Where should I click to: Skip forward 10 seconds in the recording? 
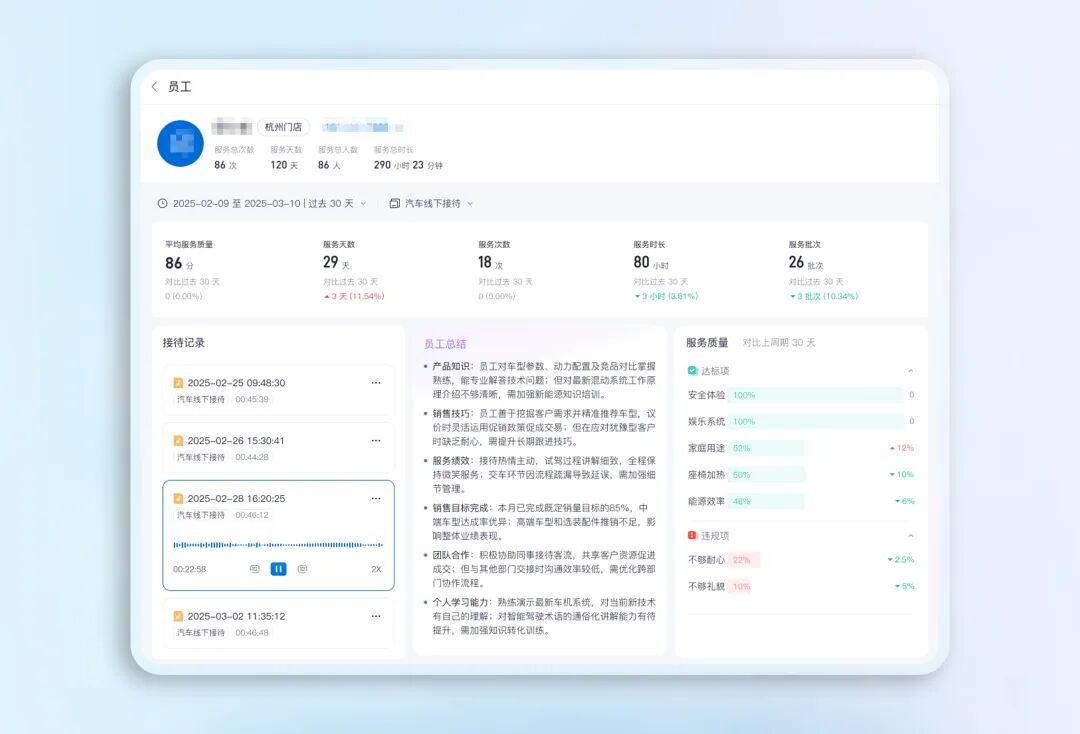click(302, 569)
